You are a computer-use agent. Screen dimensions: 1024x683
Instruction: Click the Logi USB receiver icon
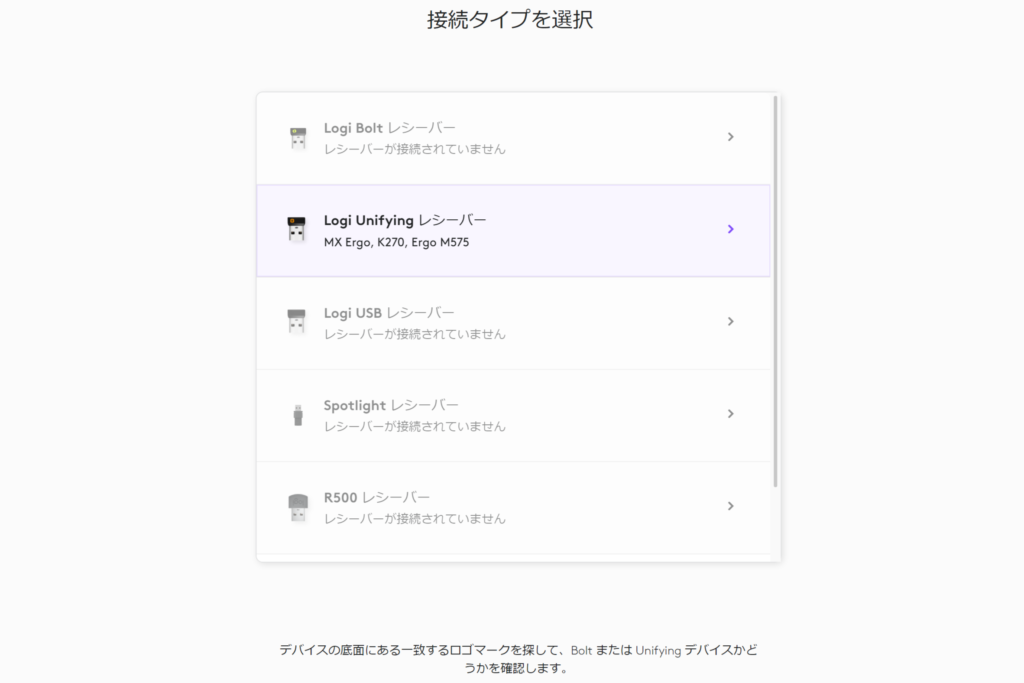point(296,322)
